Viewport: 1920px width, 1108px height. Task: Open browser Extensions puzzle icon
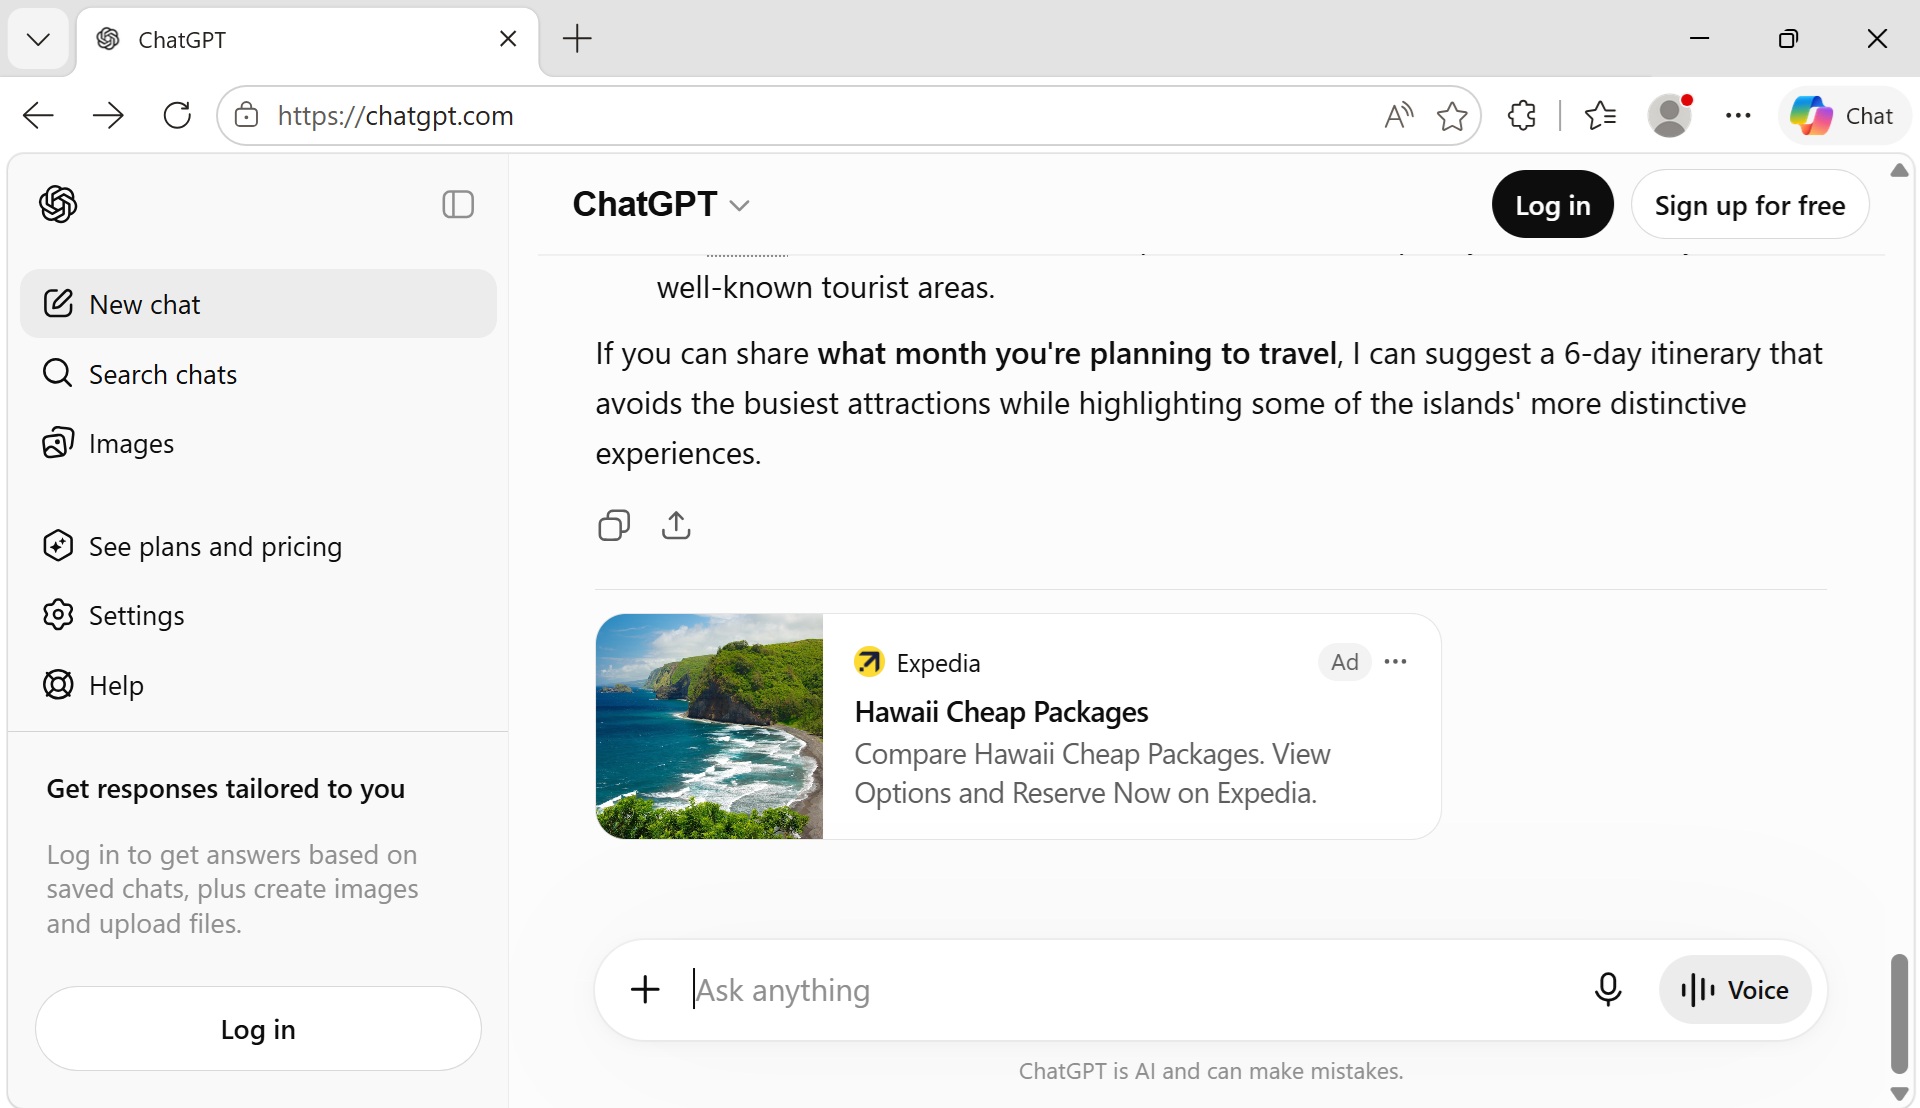point(1522,115)
